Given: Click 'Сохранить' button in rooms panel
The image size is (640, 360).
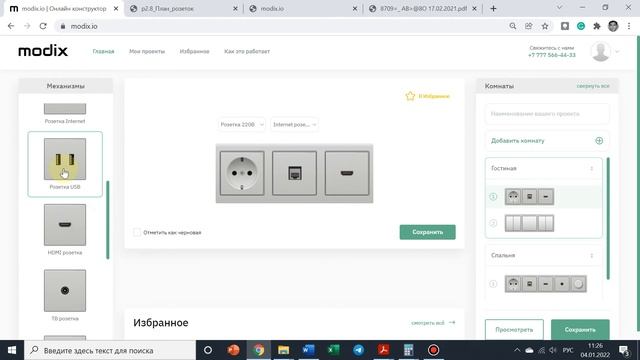Looking at the screenshot, I should [580, 329].
